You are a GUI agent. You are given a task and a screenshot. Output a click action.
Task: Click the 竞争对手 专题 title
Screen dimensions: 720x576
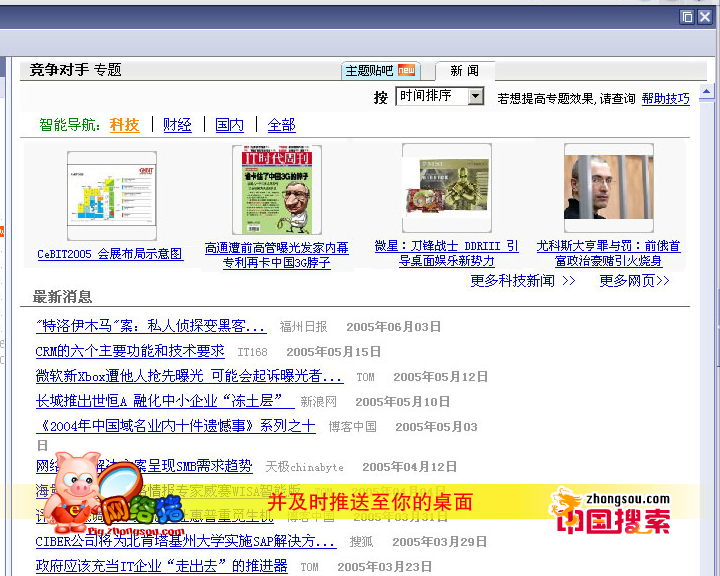76,70
